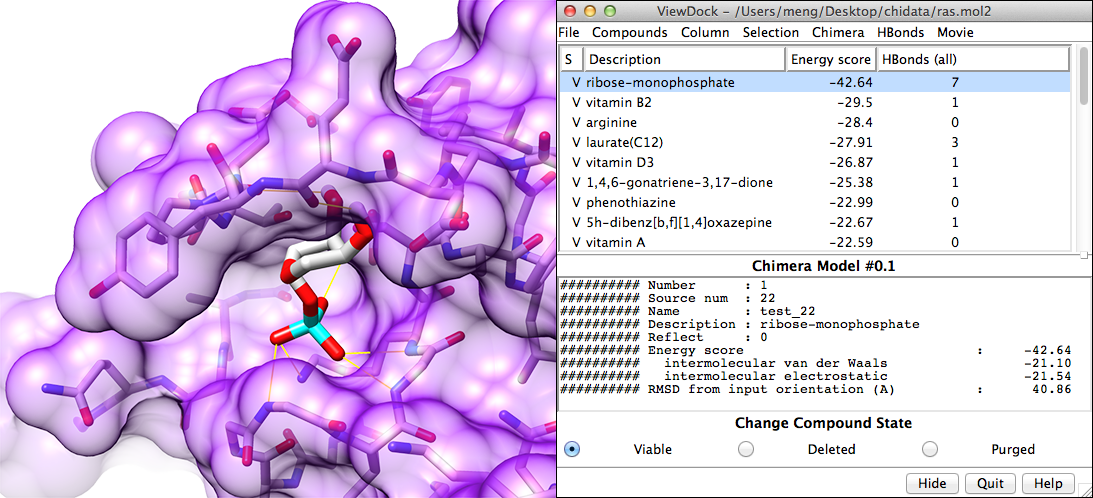This screenshot has height=498, width=1093.
Task: Zoom the ViewDock window with green button
Action: tap(610, 11)
